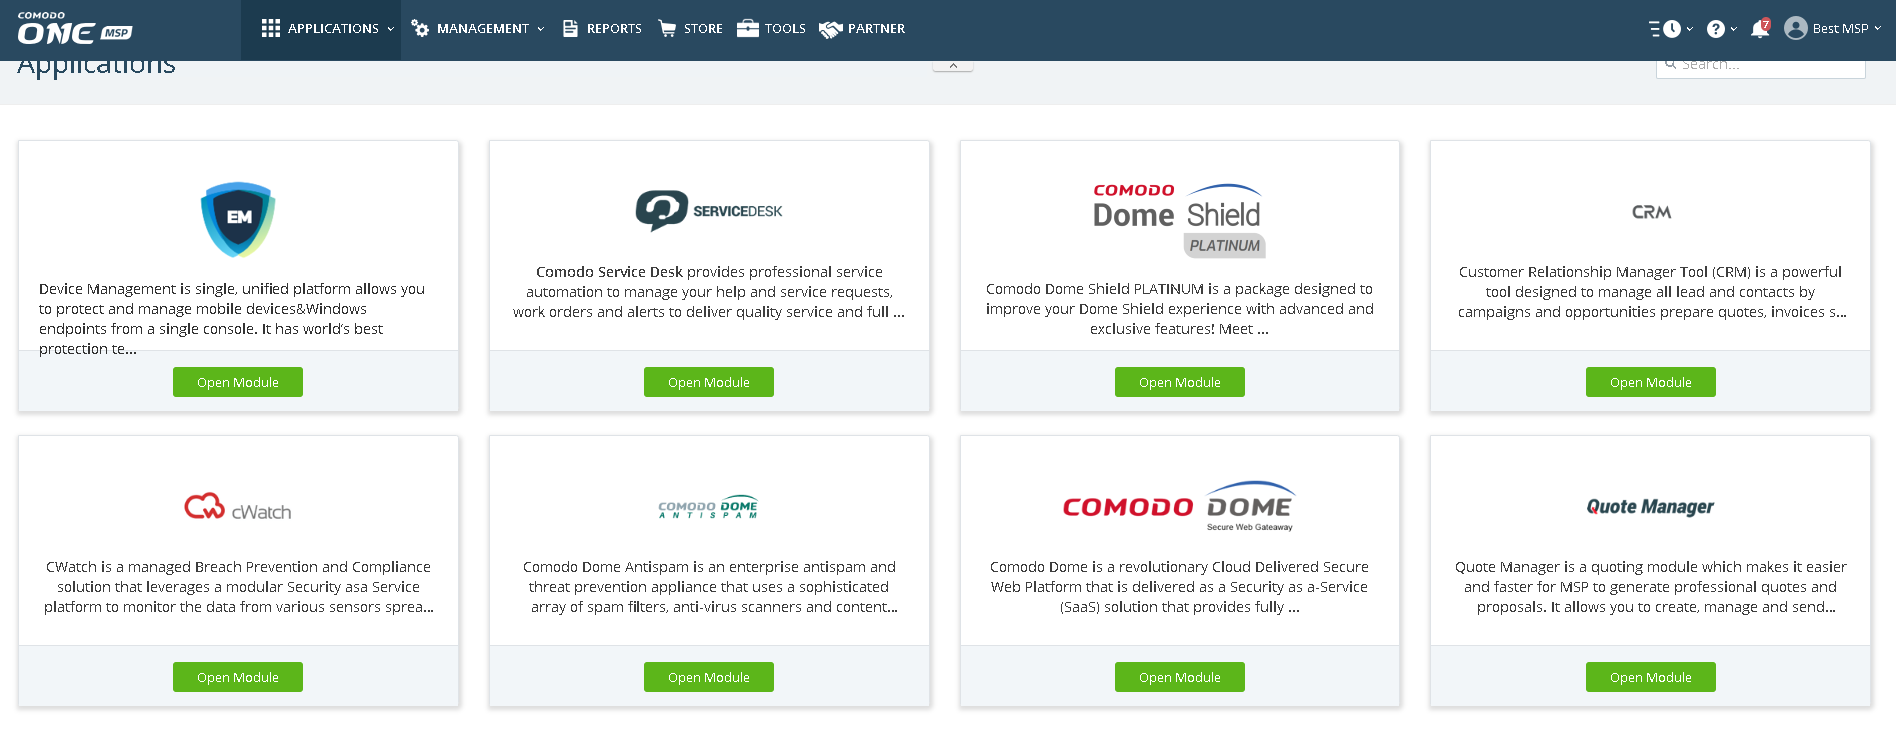Click the Search input field
Screen dimensions: 1896x732
(1761, 66)
